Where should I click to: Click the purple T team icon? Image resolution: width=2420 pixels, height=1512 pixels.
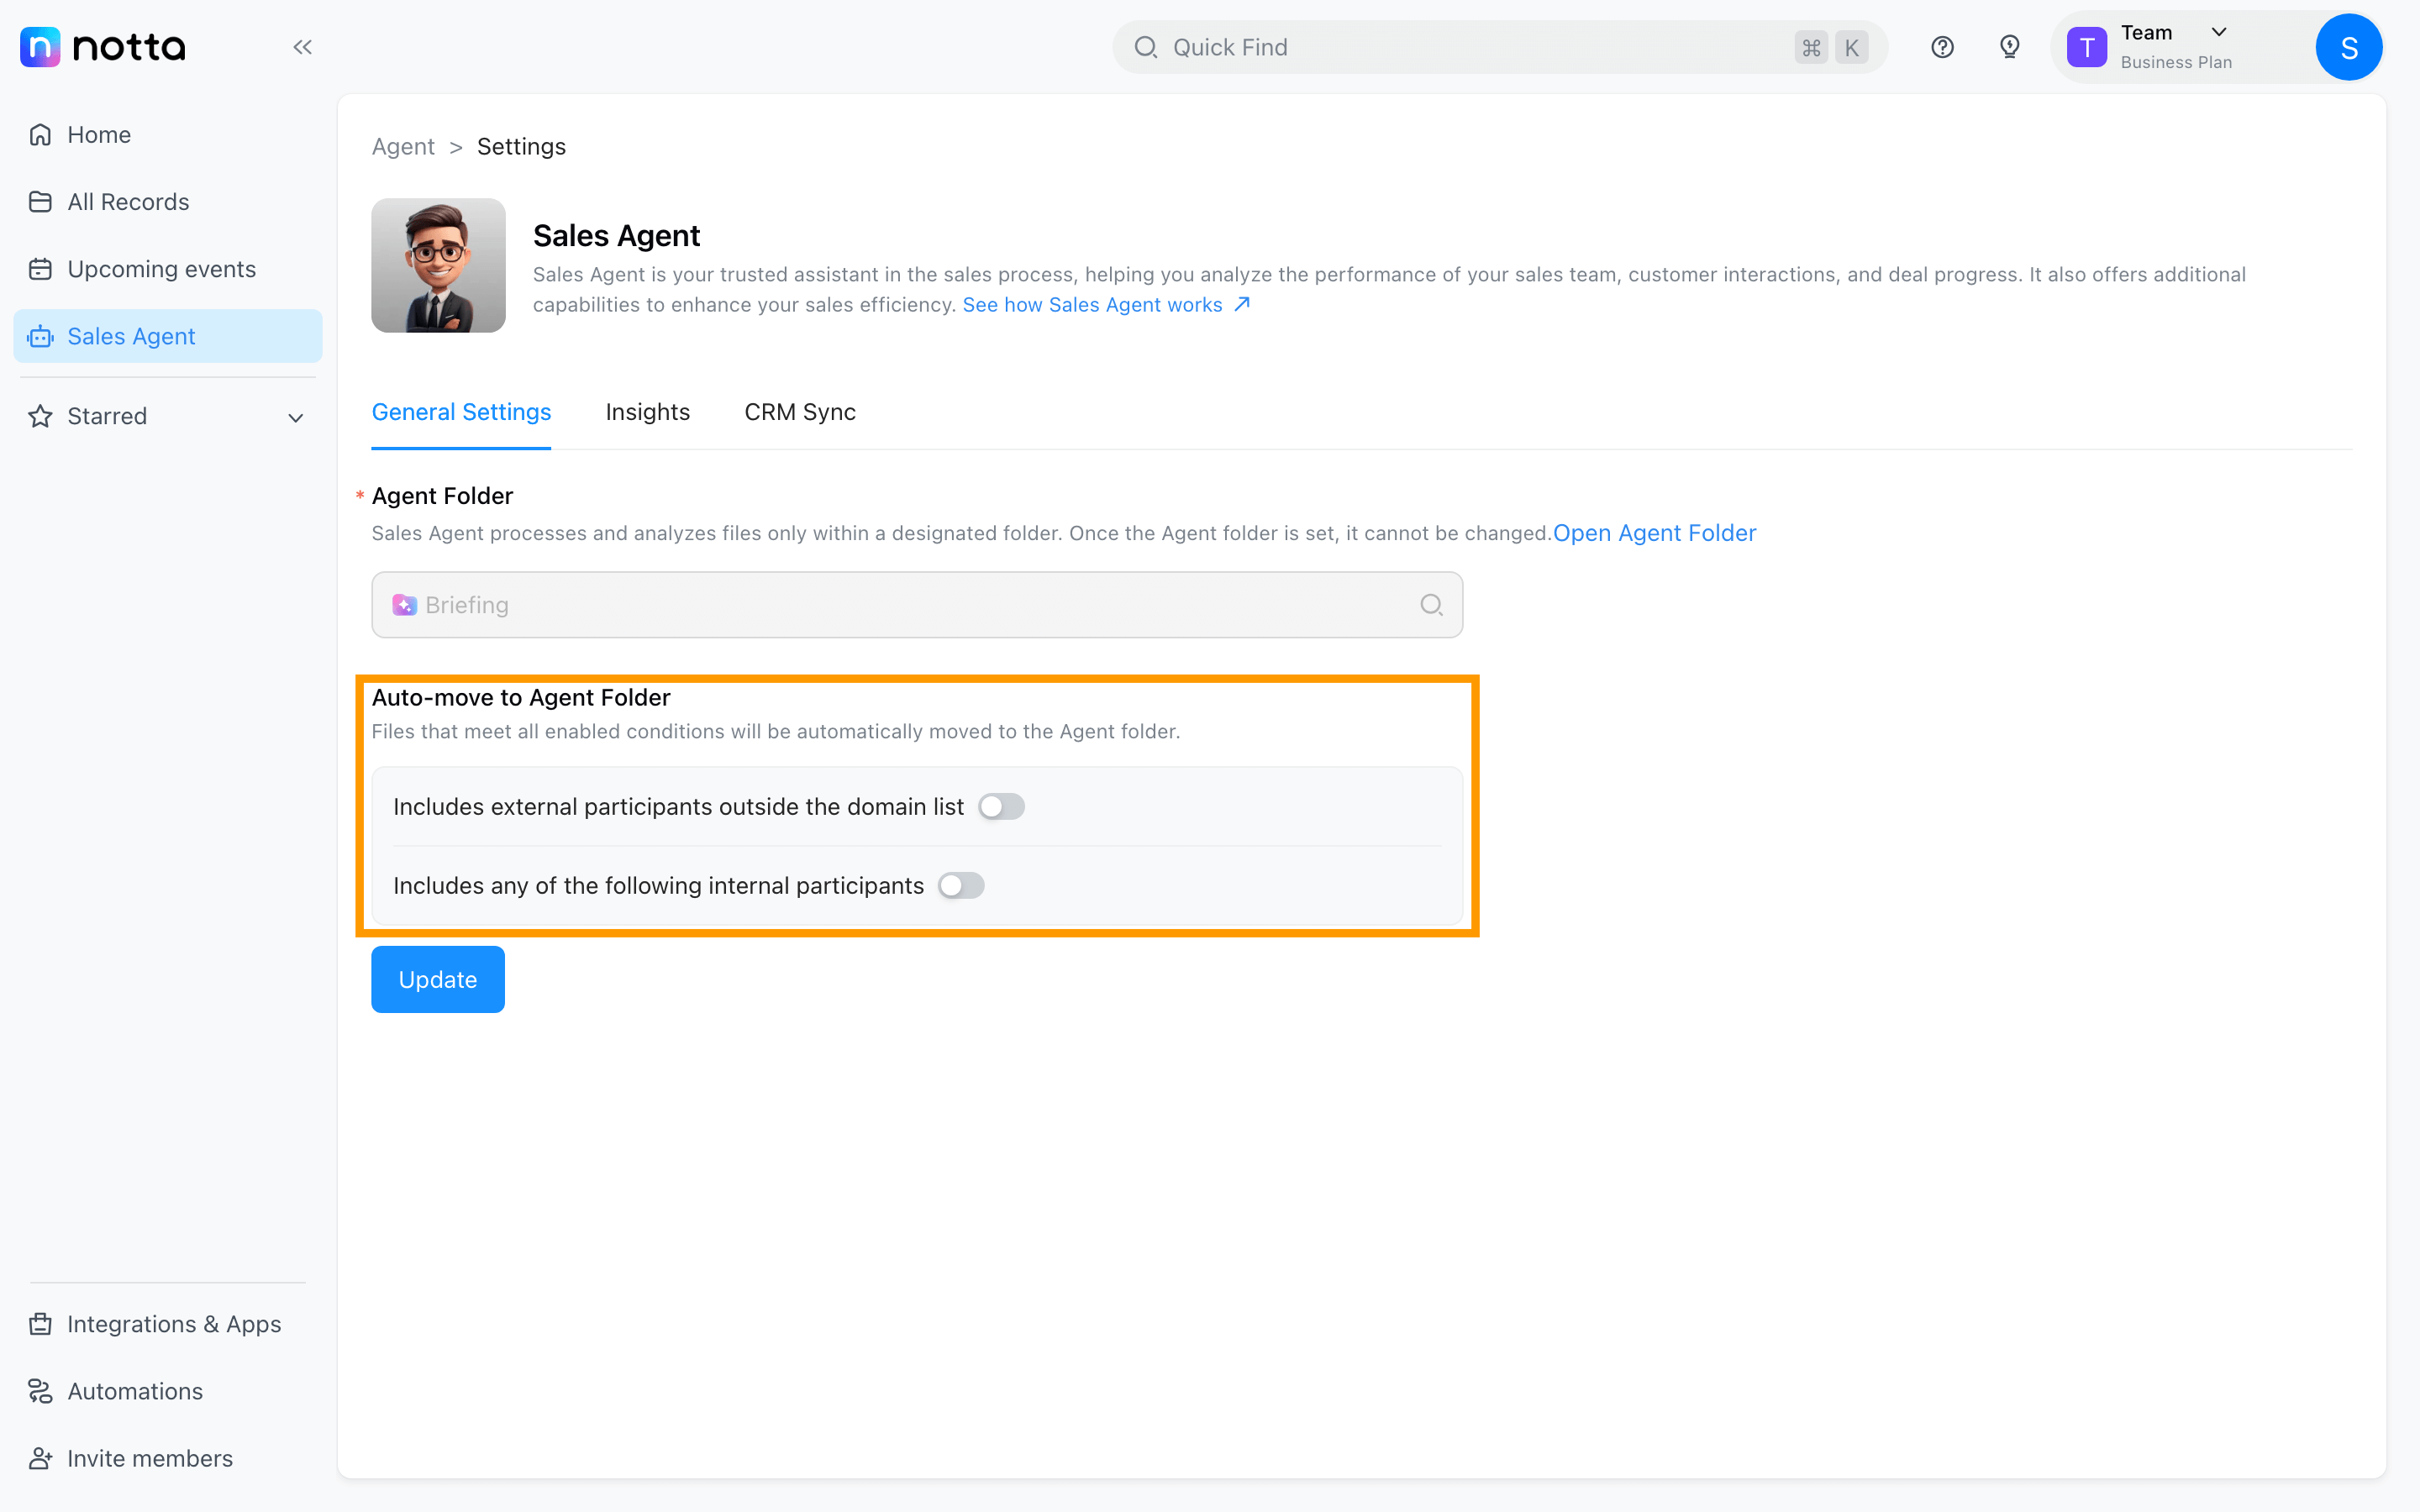point(2087,47)
